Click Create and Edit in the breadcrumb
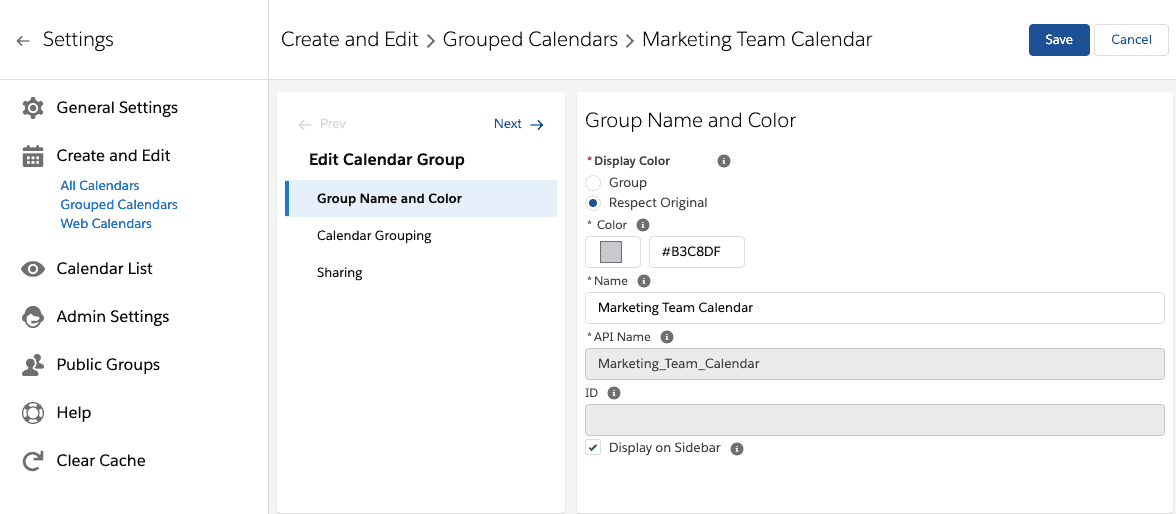1176x514 pixels. tap(350, 40)
